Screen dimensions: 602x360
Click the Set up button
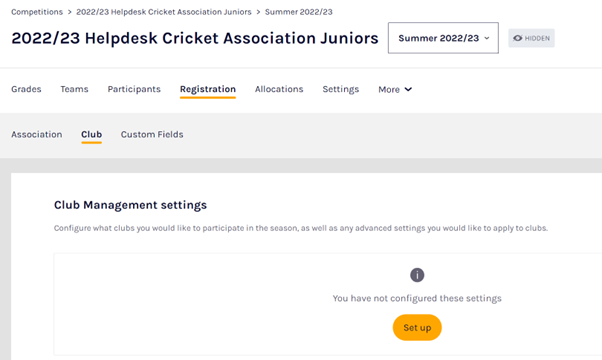tap(417, 327)
